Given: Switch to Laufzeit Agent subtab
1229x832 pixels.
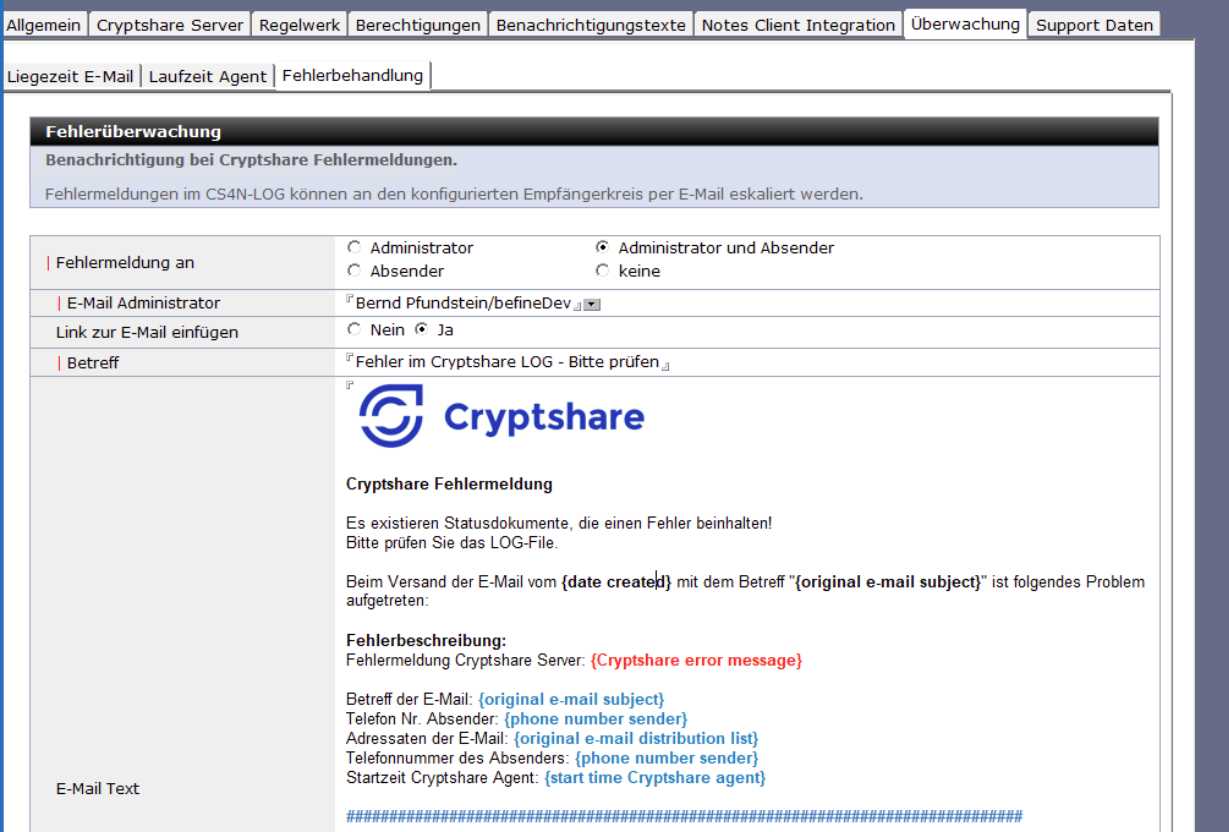Looking at the screenshot, I should click(208, 77).
